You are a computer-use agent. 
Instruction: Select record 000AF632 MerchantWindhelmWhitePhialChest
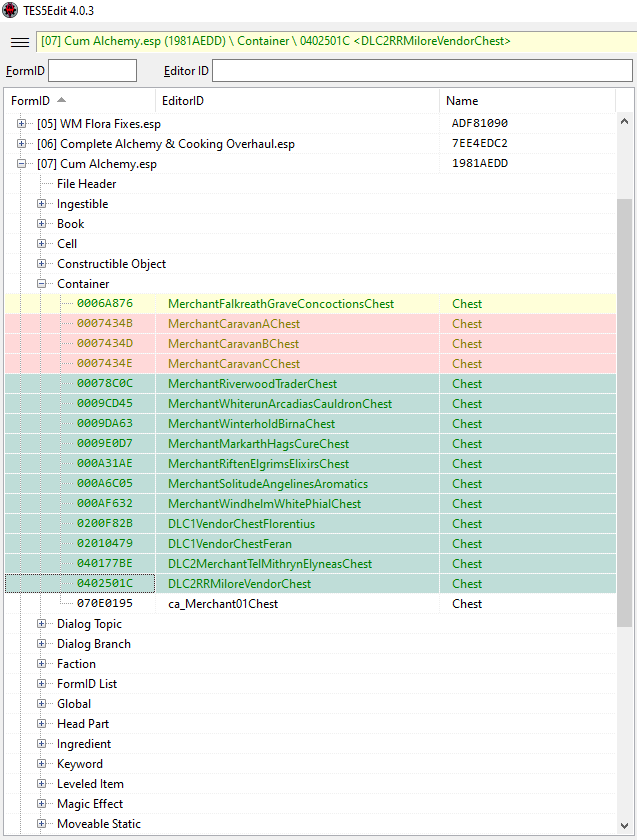click(310, 504)
